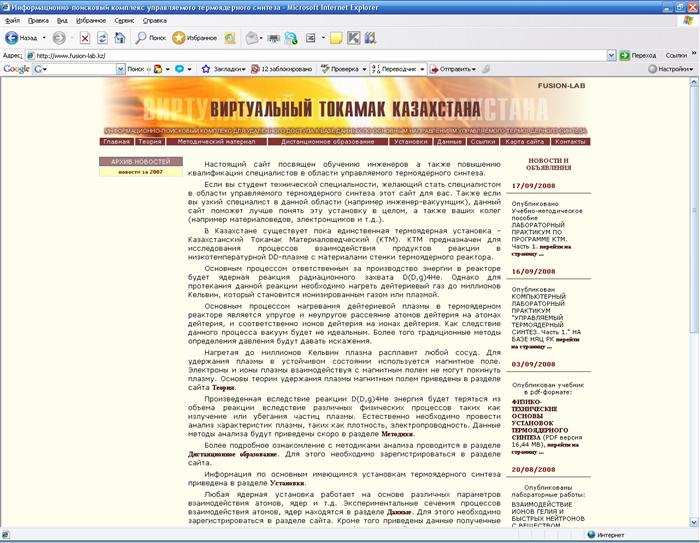Screen dimensions: 700x543
Task: Open the Избранное menu in menu bar
Action: pyautogui.click(x=89, y=20)
